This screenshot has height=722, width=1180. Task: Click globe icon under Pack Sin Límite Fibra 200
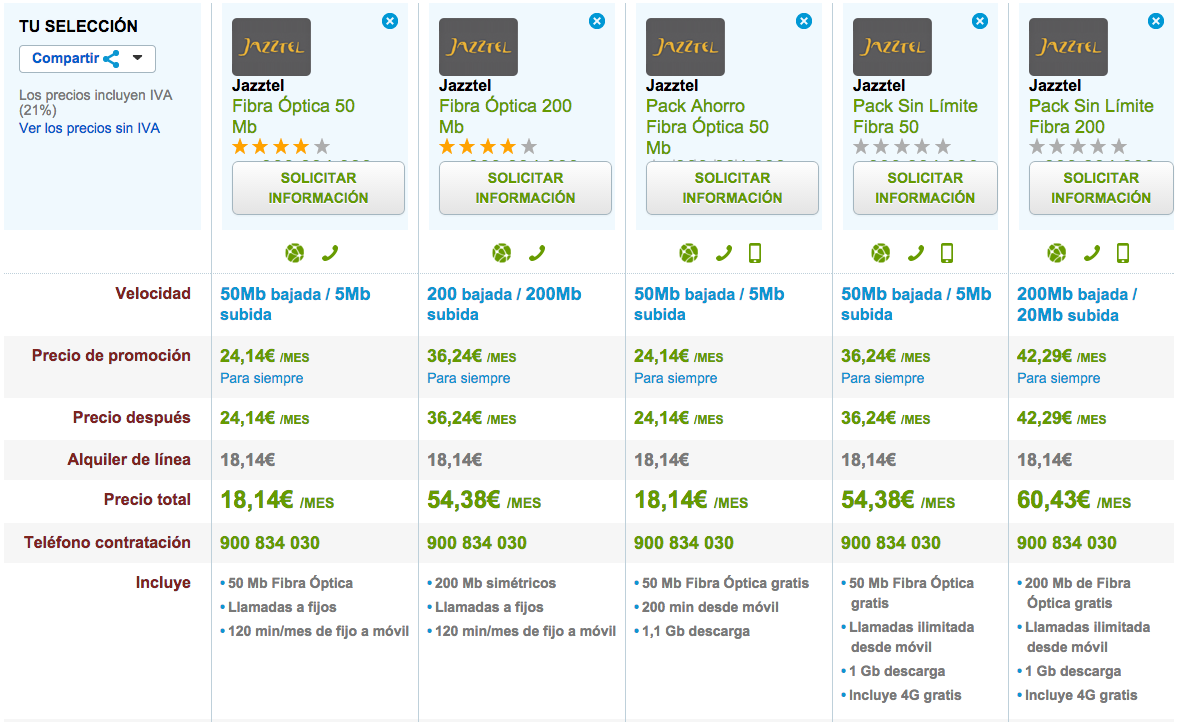point(1057,253)
